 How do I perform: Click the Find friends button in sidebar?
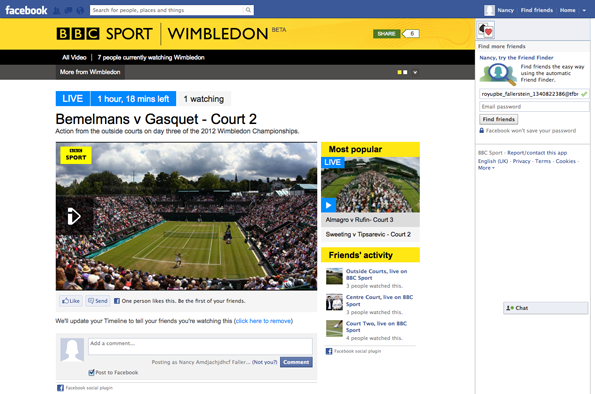pyautogui.click(x=499, y=119)
